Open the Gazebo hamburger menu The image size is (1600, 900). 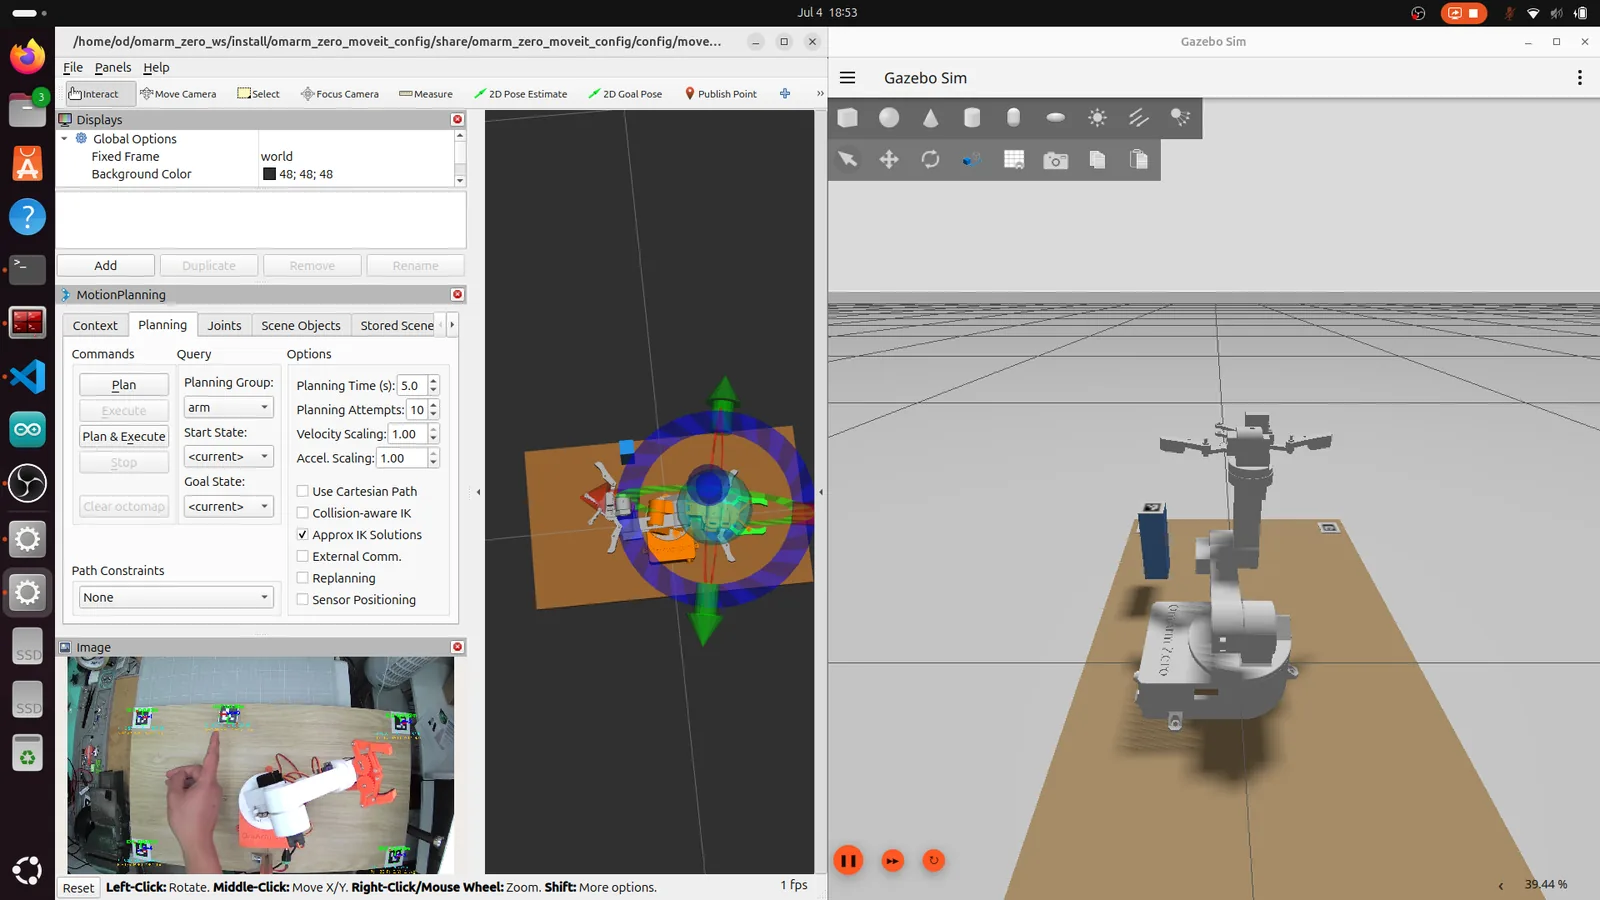tap(848, 78)
